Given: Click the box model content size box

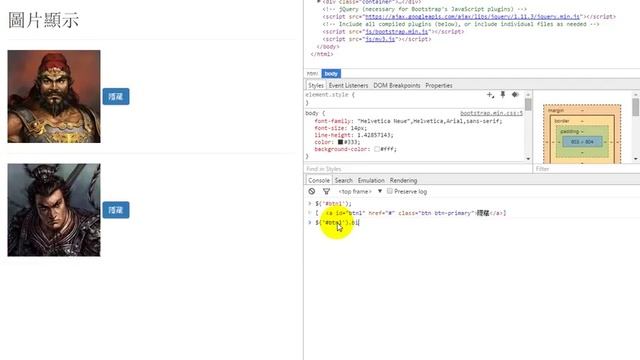Looking at the screenshot, I should (x=582, y=142).
